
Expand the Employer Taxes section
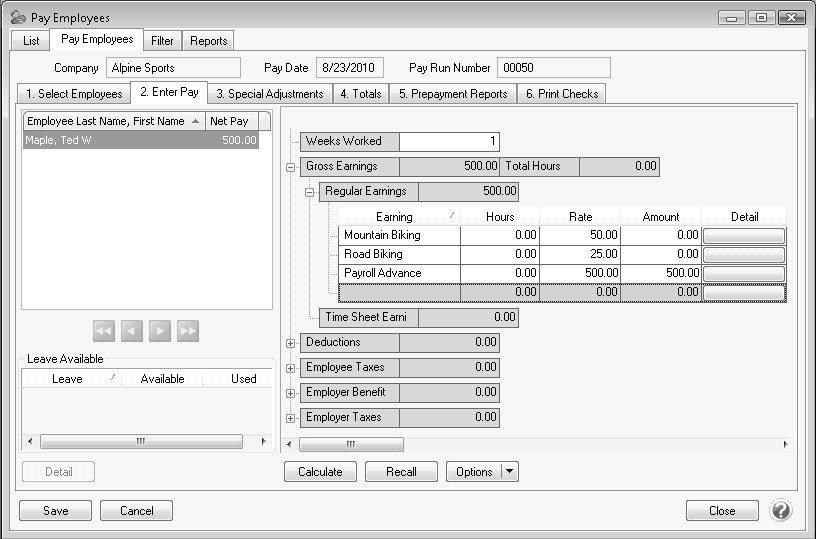click(x=291, y=418)
